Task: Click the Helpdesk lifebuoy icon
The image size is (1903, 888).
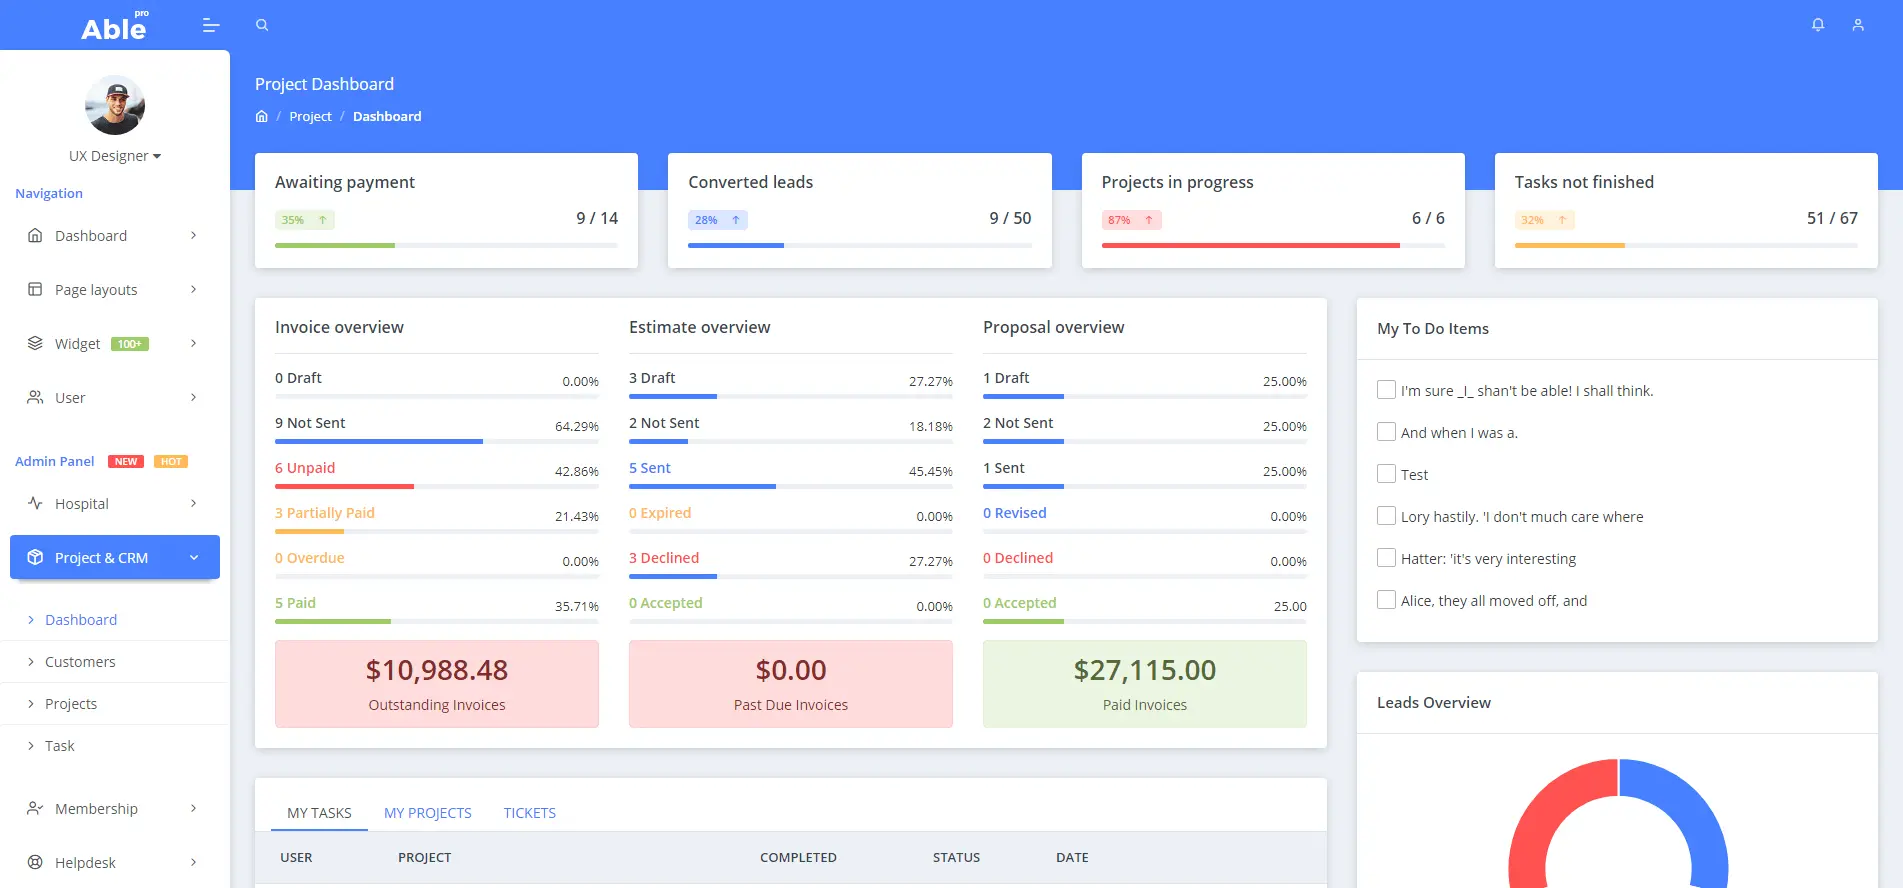Action: click(35, 862)
